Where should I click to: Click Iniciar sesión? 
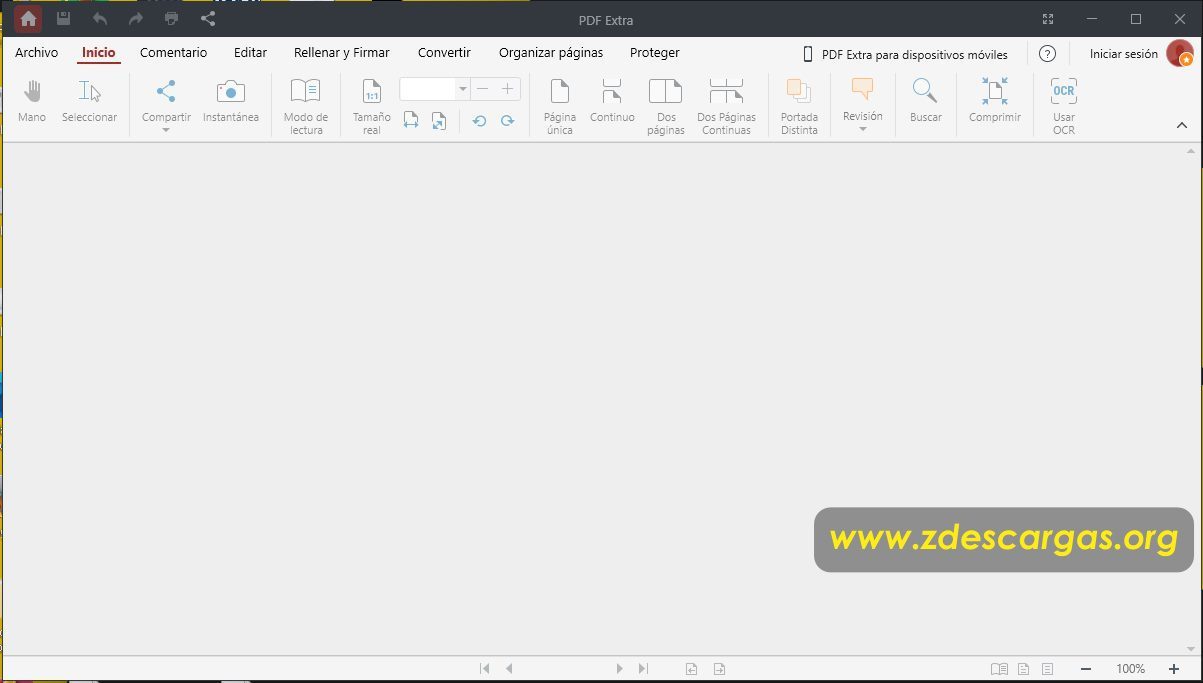point(1124,55)
